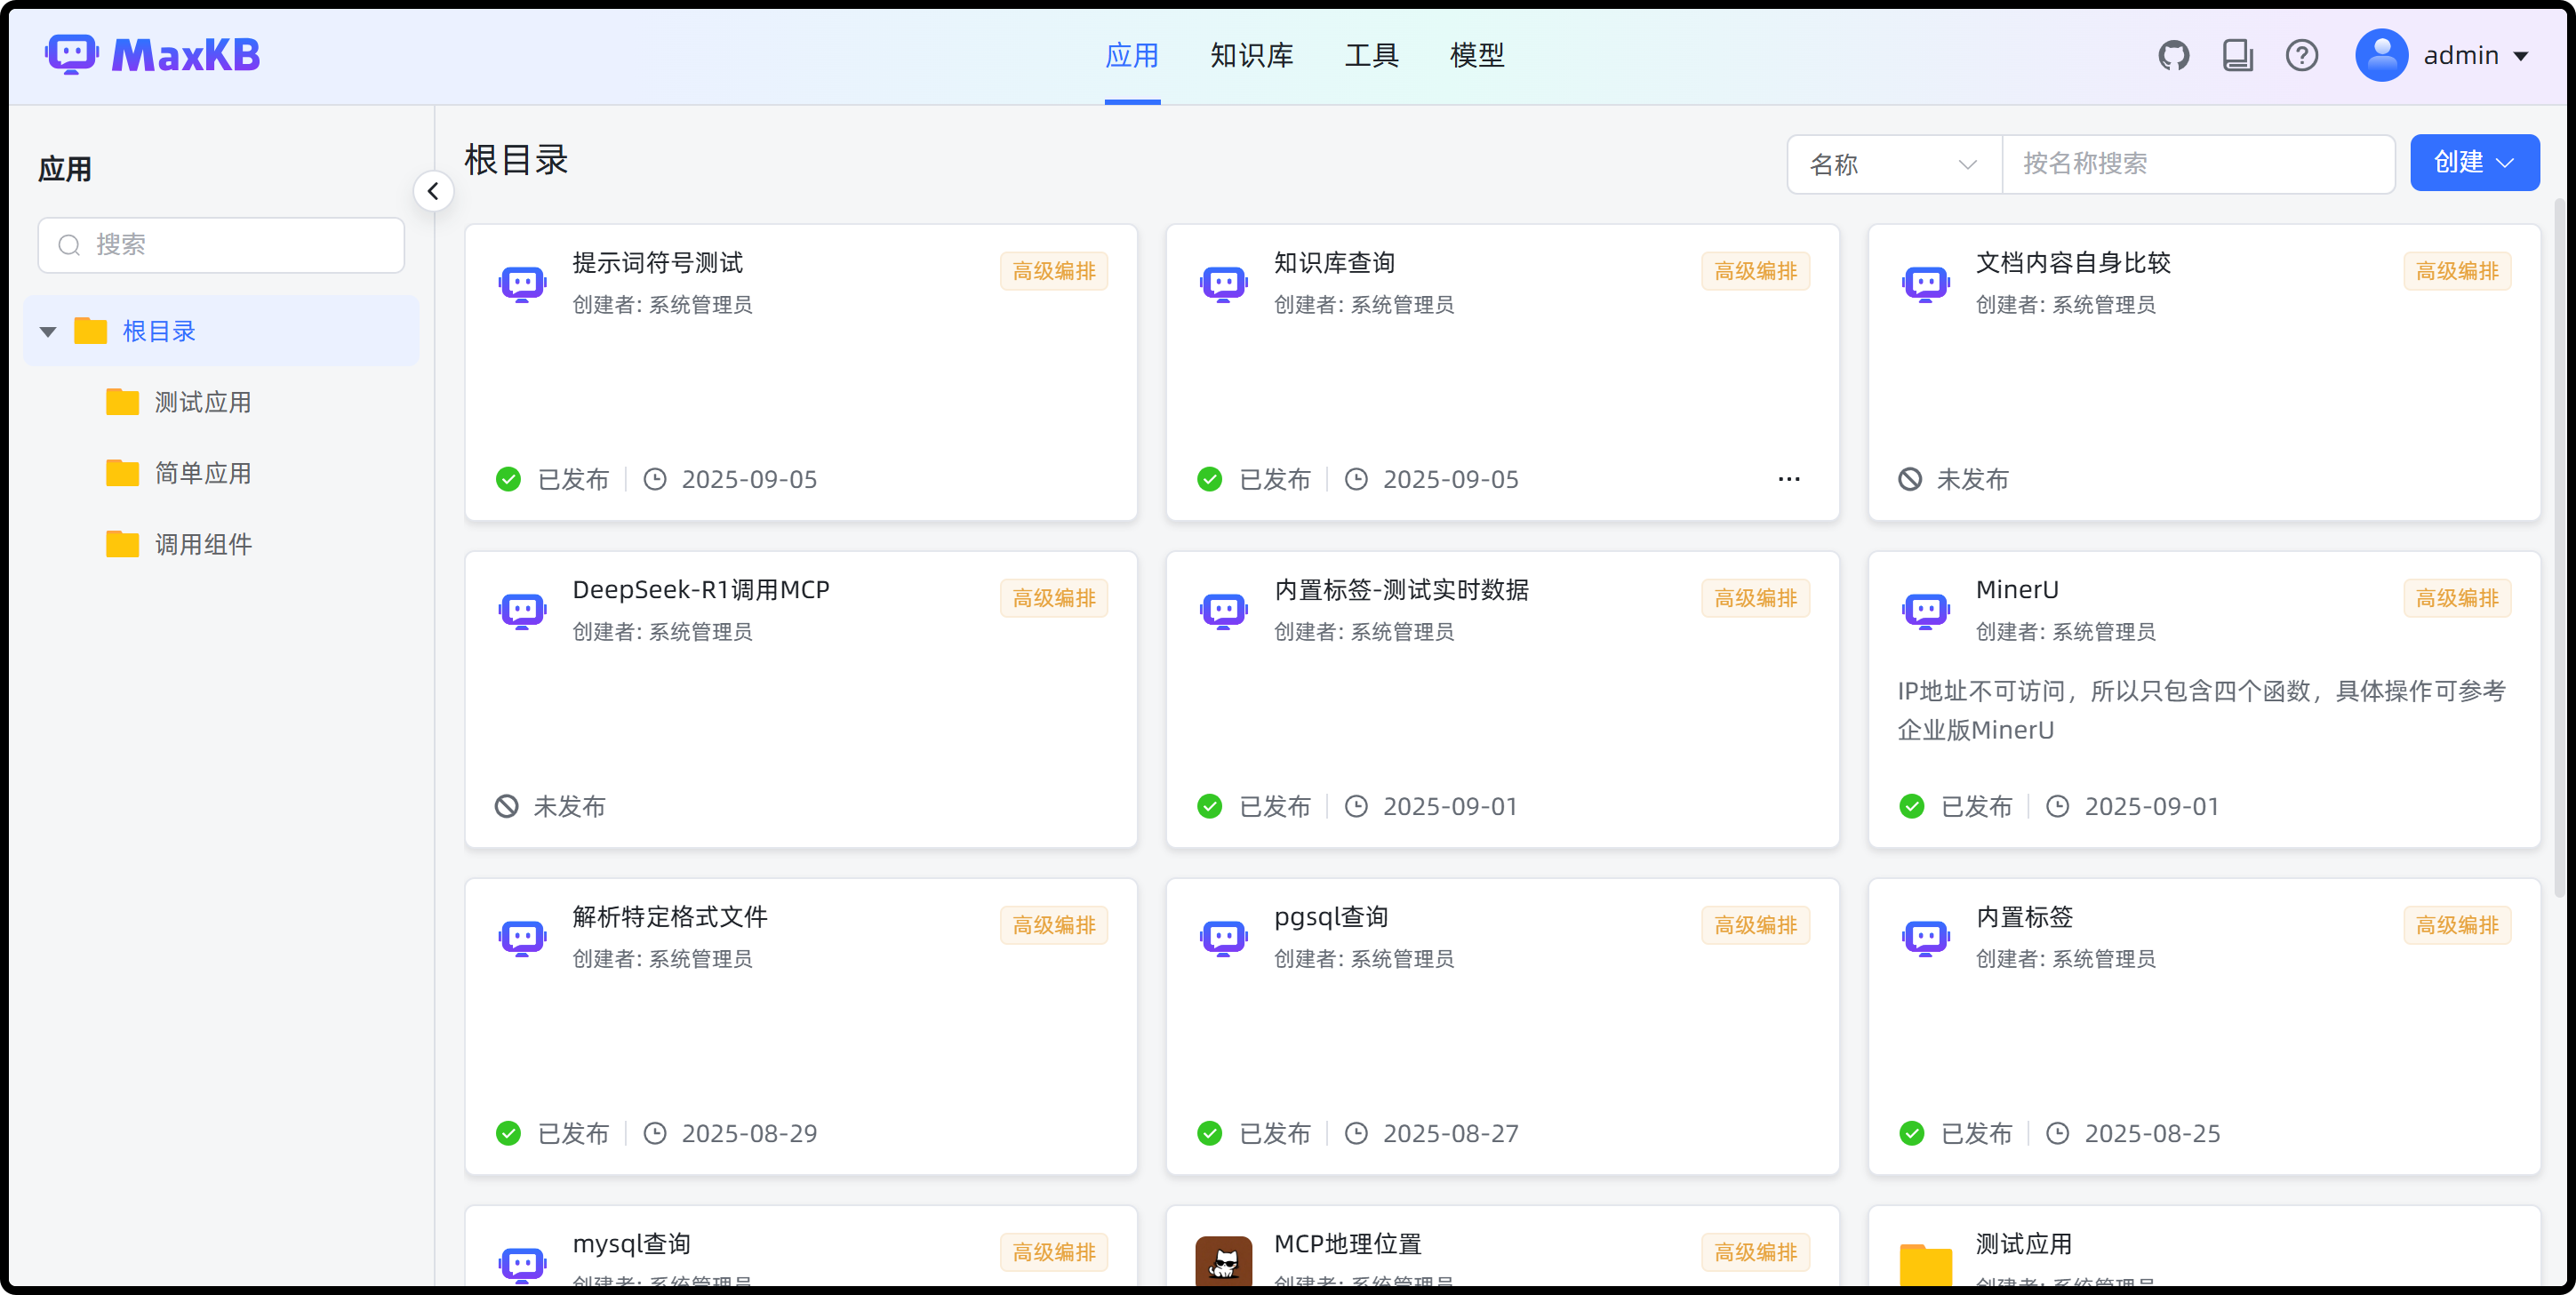The width and height of the screenshot is (2576, 1295).
Task: Click unpublished icon on 文档内容自身比较 card
Action: coord(1909,480)
